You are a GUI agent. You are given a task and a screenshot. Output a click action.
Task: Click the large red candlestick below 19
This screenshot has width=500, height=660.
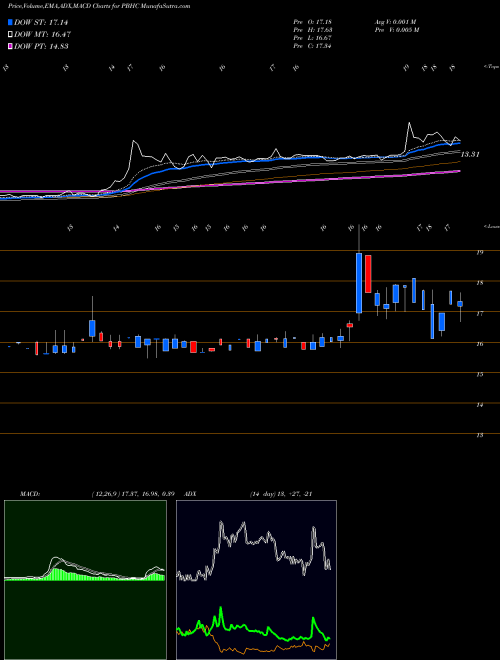coord(368,274)
